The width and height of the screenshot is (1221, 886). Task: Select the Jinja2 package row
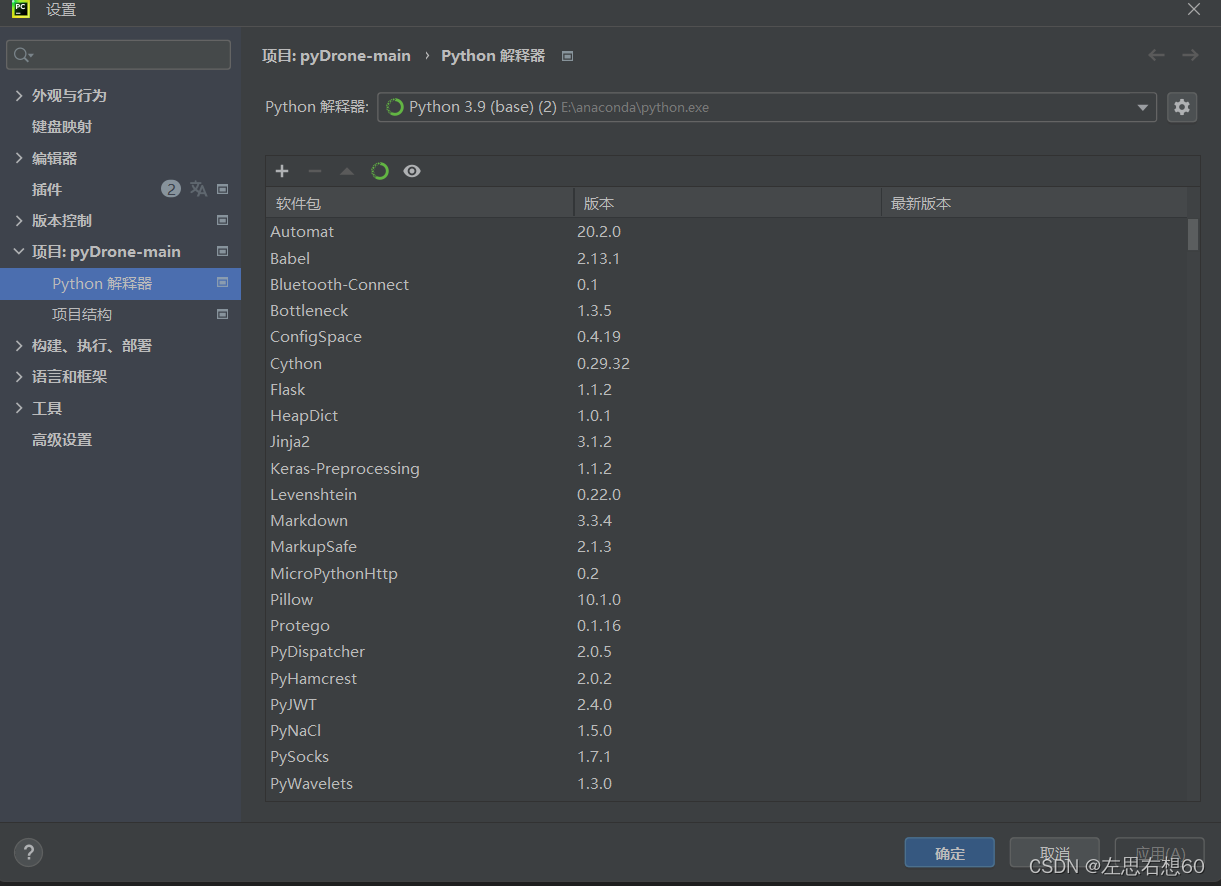point(726,441)
